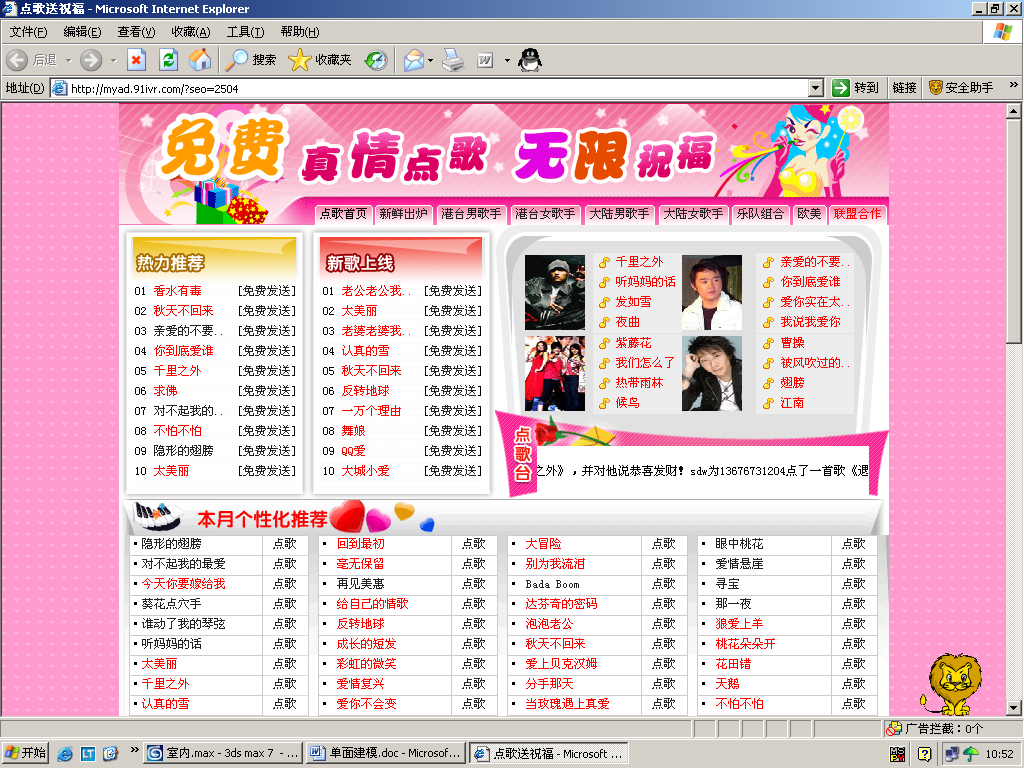The width and height of the screenshot is (1024, 768).
Task: Click the girl group photo thumbnail
Action: (555, 374)
